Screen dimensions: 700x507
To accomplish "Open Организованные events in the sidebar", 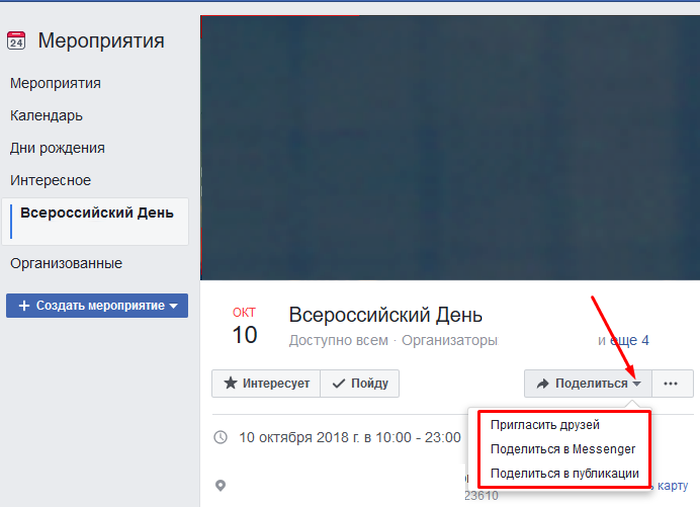I will tap(66, 263).
